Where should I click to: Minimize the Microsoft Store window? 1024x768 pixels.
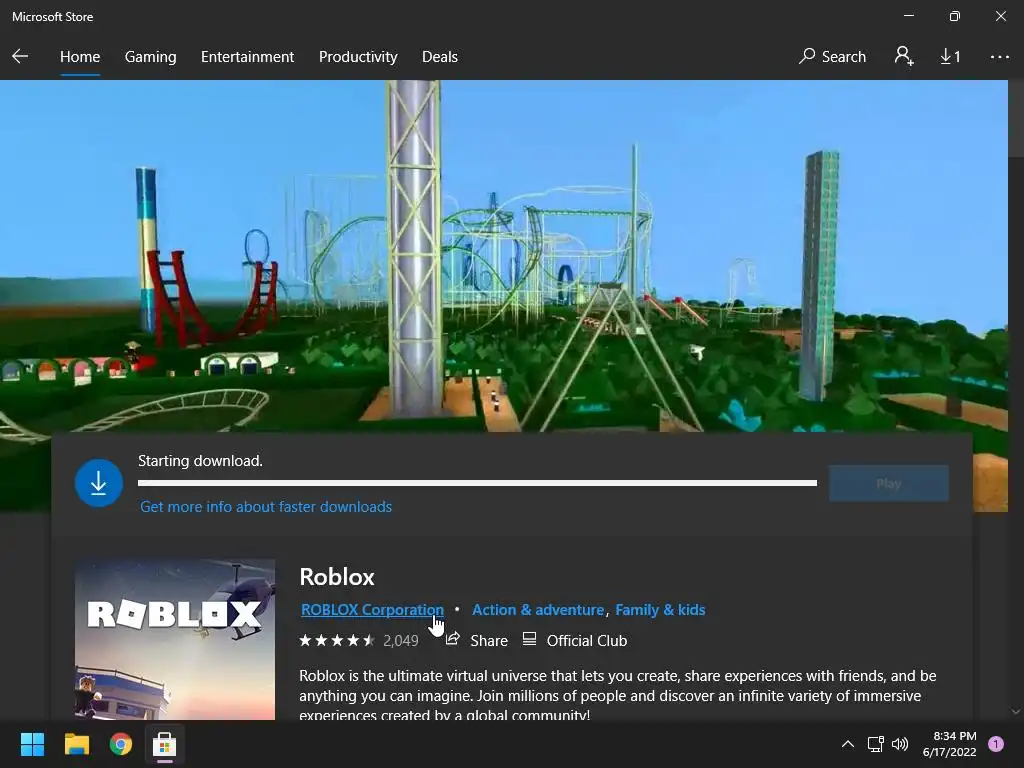[x=908, y=16]
